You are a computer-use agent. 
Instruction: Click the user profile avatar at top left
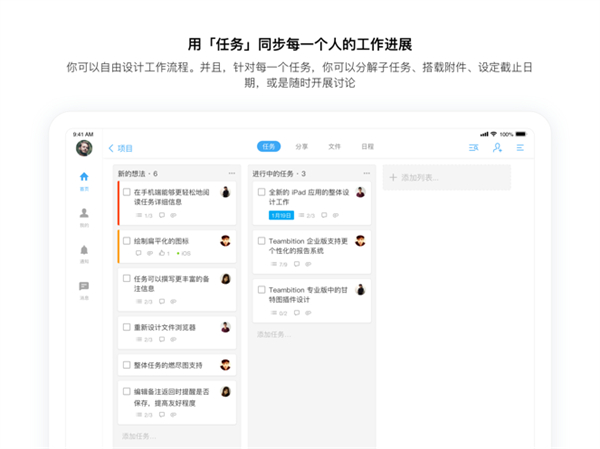[84, 148]
